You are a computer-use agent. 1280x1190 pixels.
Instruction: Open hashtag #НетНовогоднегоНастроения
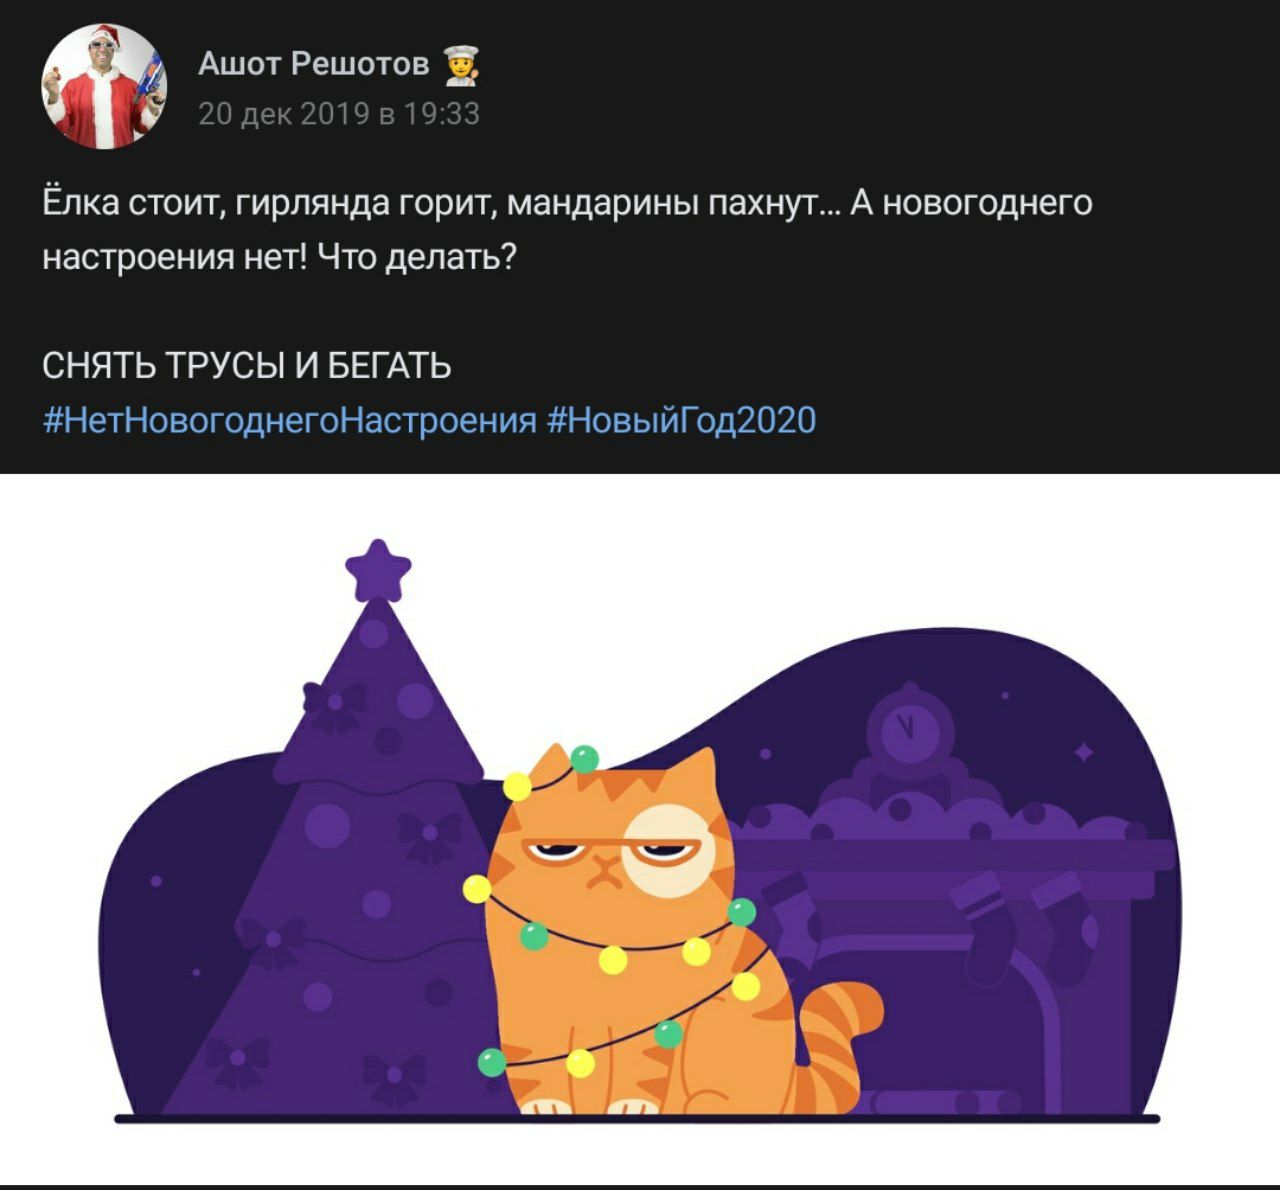[x=290, y=419]
